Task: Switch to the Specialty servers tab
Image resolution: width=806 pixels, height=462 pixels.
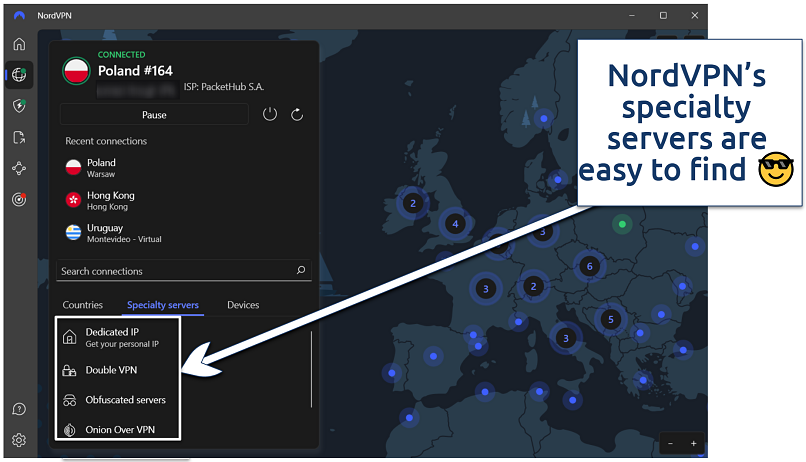Action: 163,305
